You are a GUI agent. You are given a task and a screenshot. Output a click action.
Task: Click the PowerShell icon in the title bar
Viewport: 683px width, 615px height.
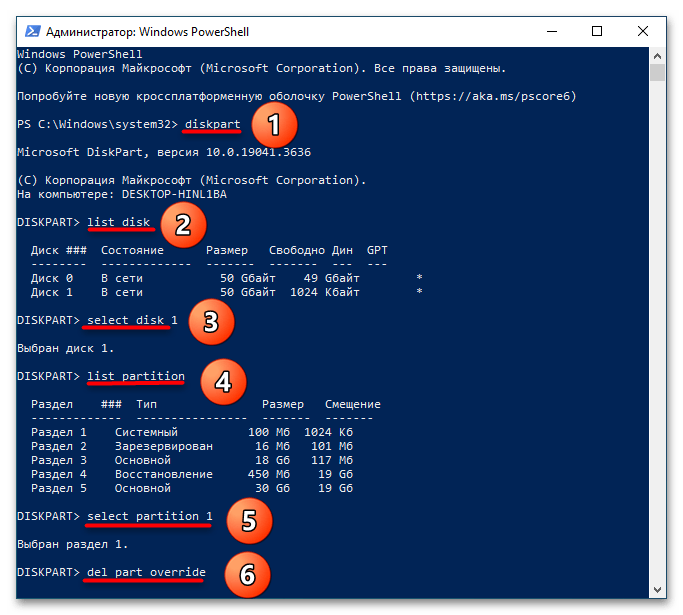pos(33,31)
